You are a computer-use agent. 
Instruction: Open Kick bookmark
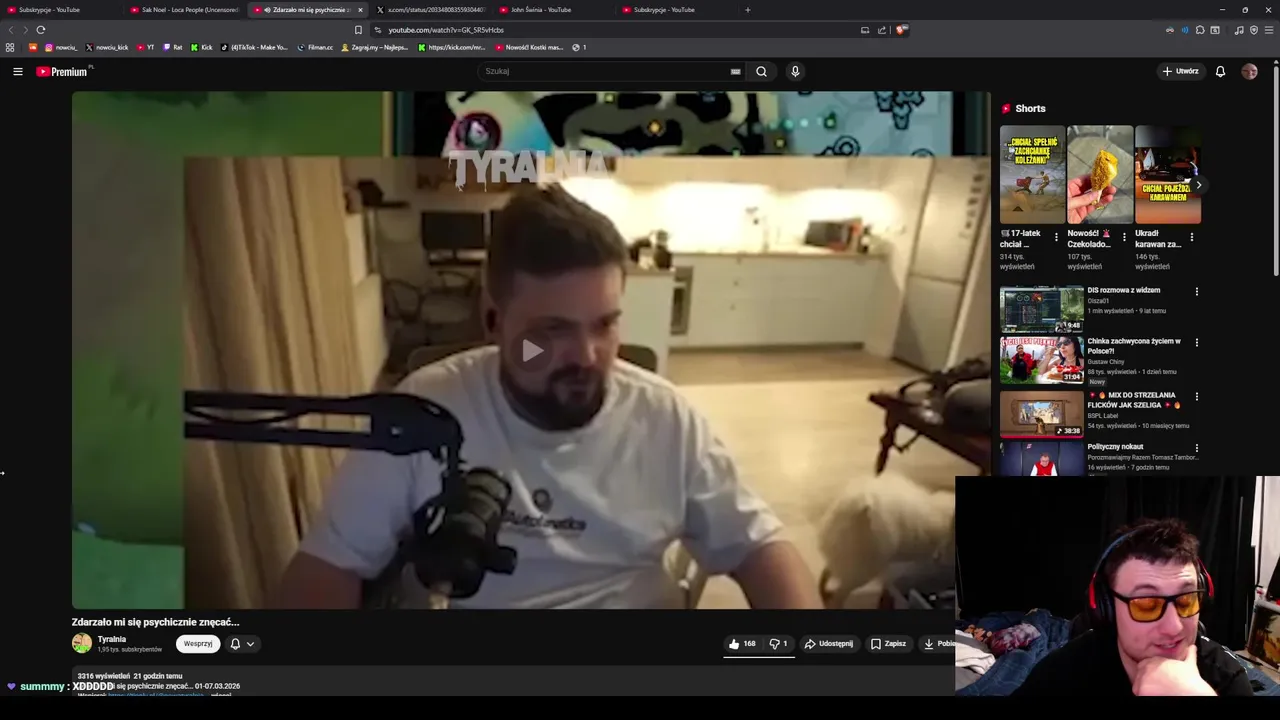point(202,47)
